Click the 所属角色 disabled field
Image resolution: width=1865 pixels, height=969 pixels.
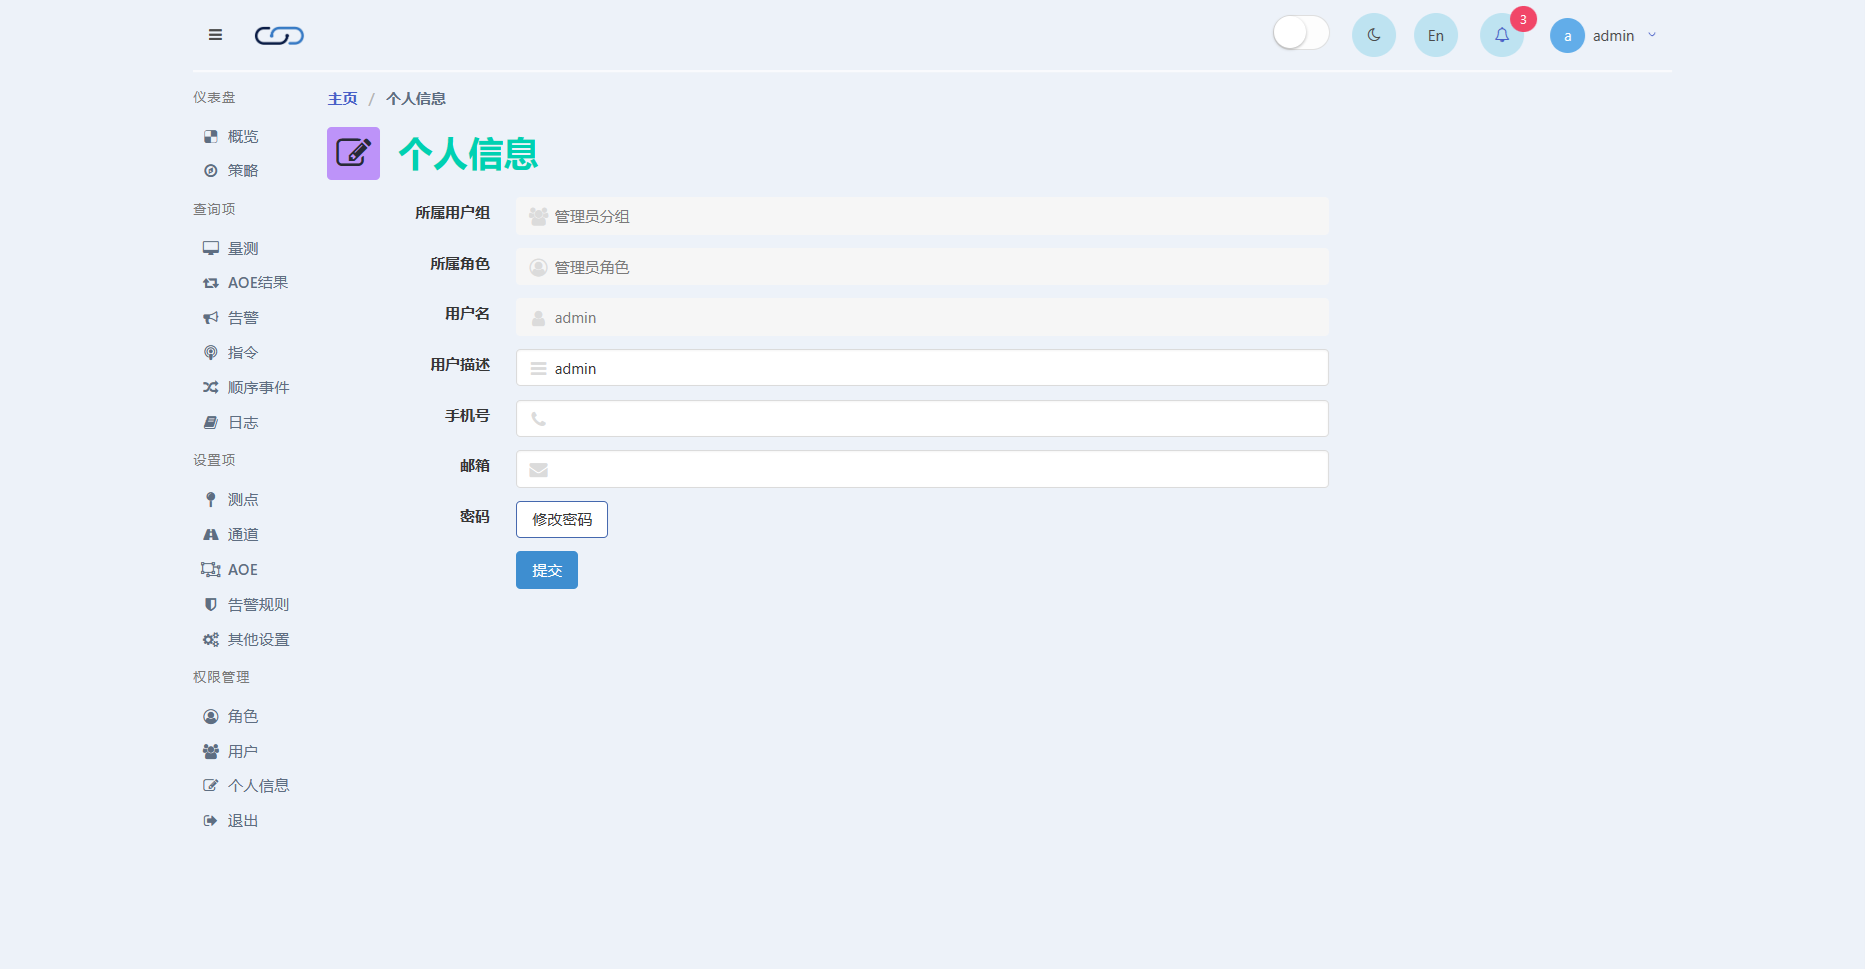[x=922, y=267]
